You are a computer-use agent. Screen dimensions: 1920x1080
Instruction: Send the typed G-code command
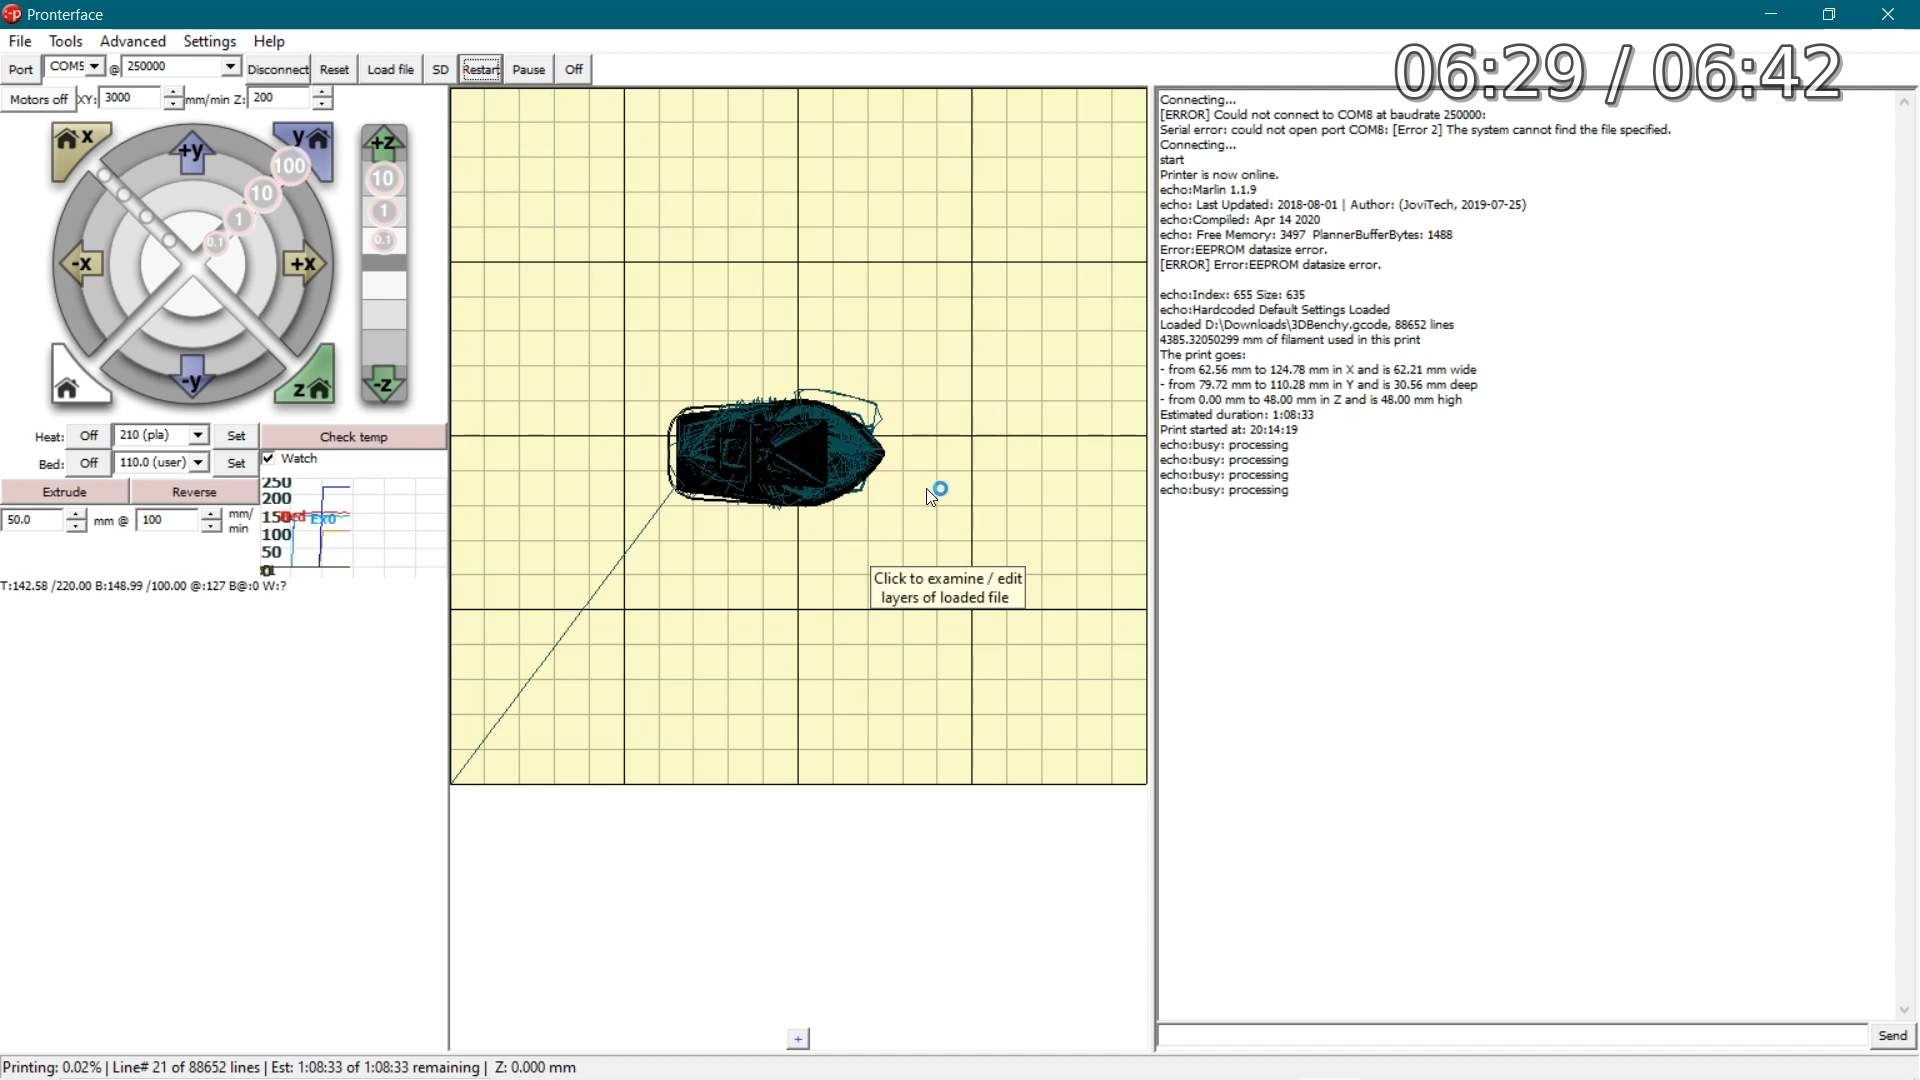[1893, 1037]
